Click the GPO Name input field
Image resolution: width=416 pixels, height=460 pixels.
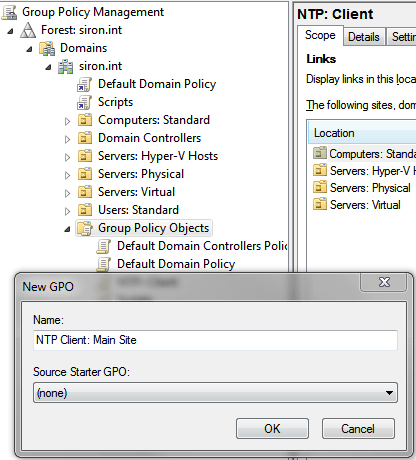(215, 340)
